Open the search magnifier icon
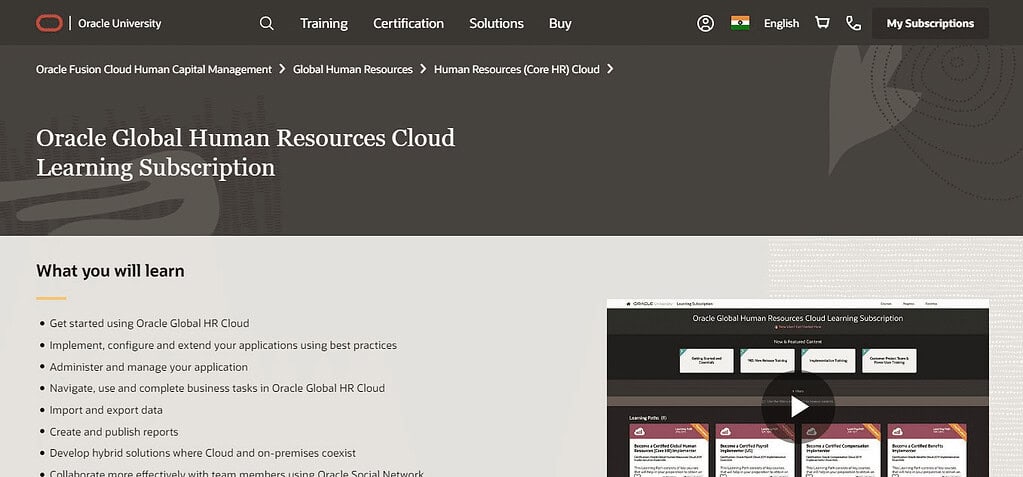The image size is (1023, 477). pyautogui.click(x=266, y=23)
